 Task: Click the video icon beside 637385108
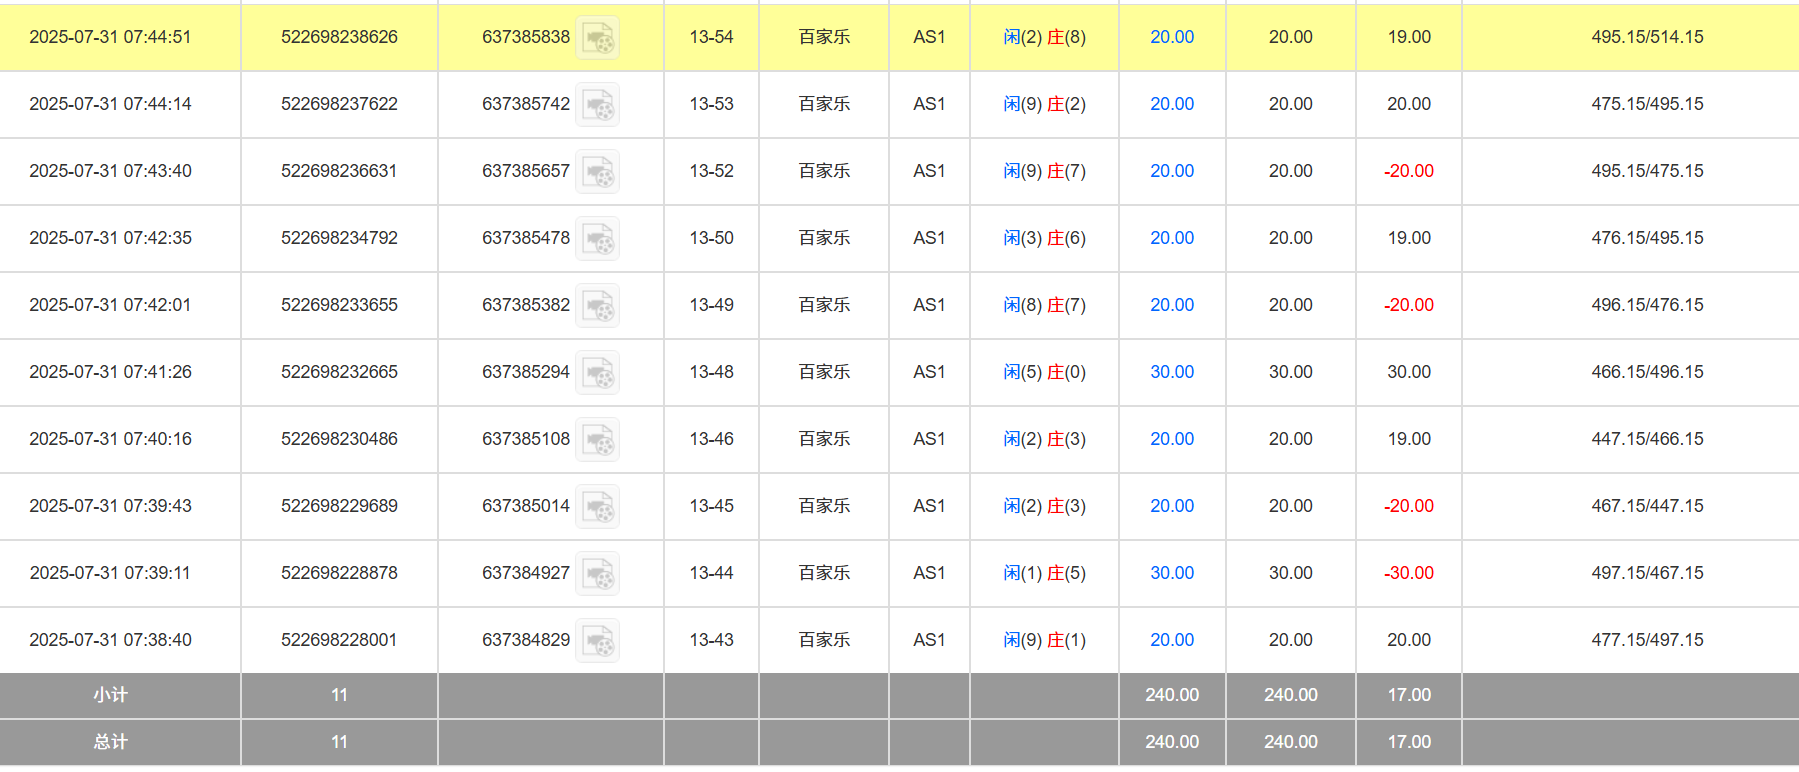click(x=598, y=440)
